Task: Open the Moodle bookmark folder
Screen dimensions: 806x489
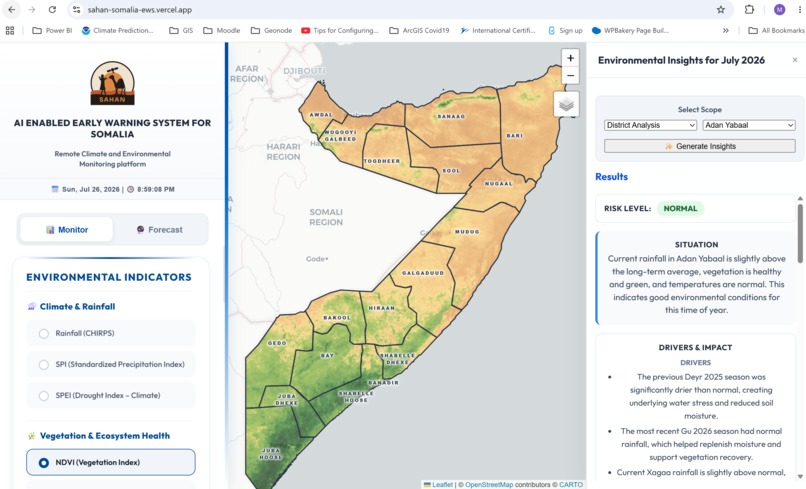Action: tap(222, 30)
